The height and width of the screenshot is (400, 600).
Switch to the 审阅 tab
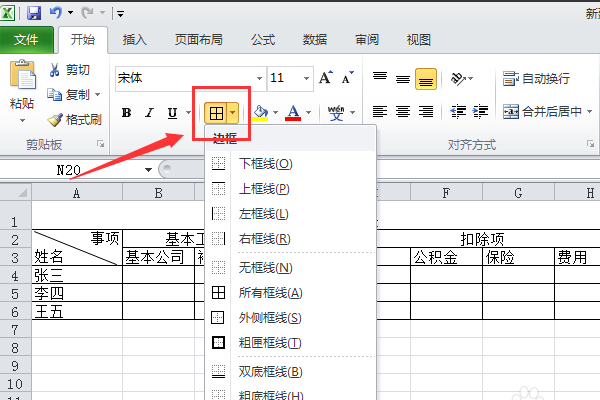click(x=367, y=39)
